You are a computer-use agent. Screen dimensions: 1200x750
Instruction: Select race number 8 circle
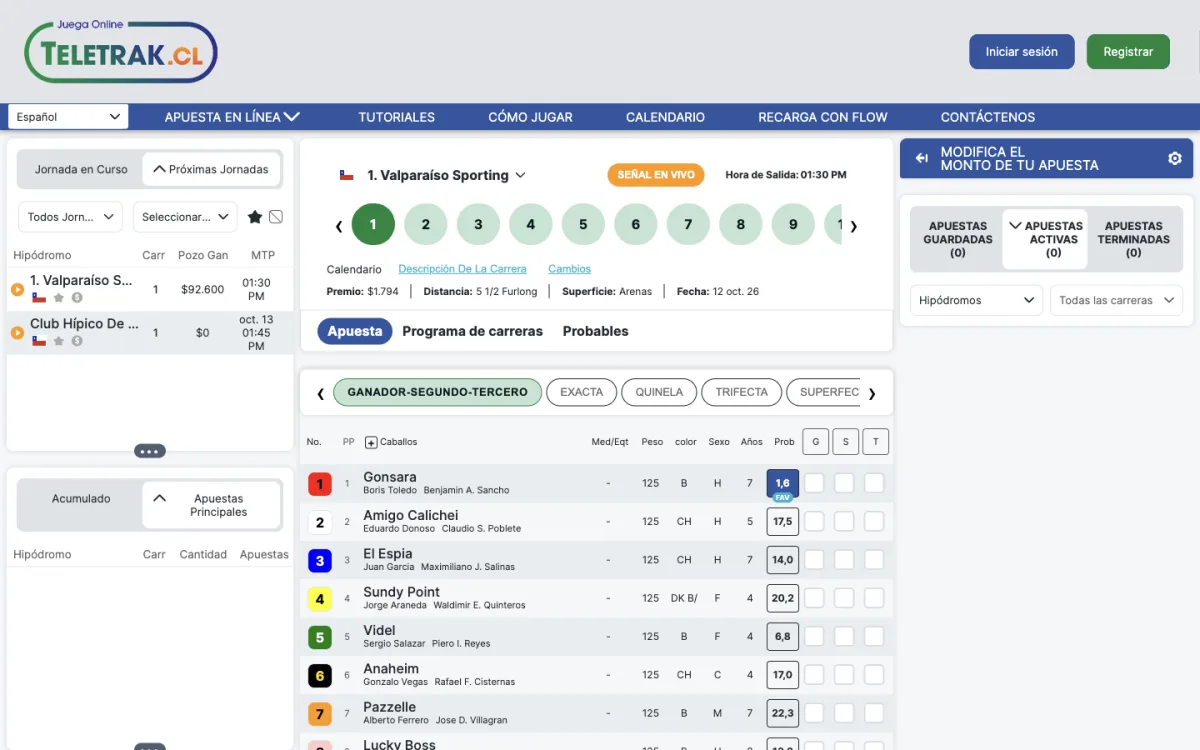(x=741, y=225)
